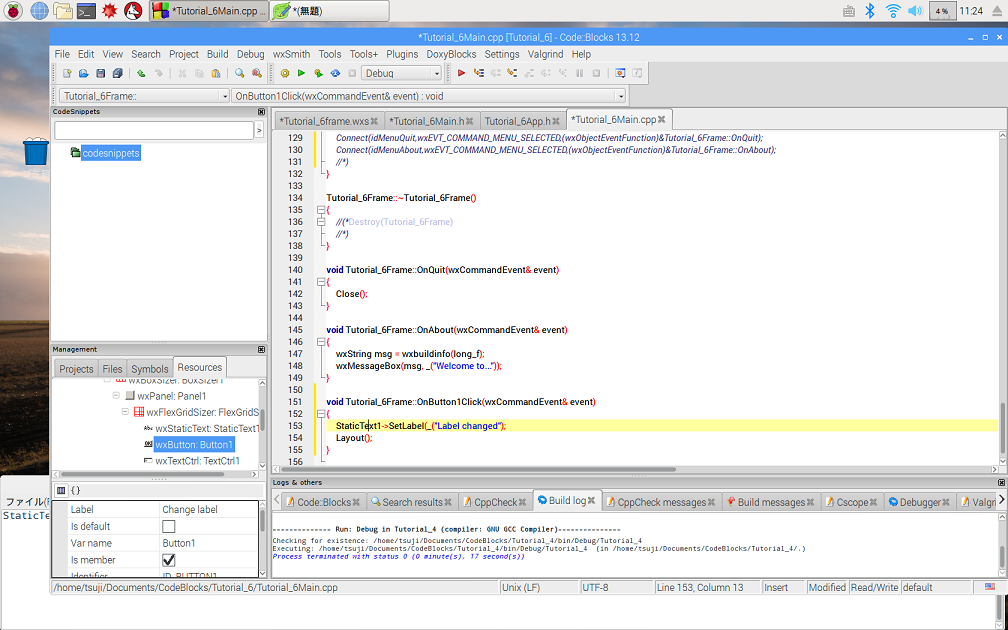Build the project with the gear icon

click(x=285, y=73)
